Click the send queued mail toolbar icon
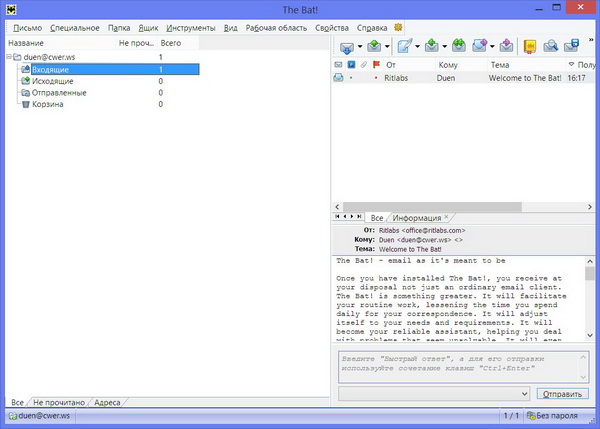 [374, 46]
